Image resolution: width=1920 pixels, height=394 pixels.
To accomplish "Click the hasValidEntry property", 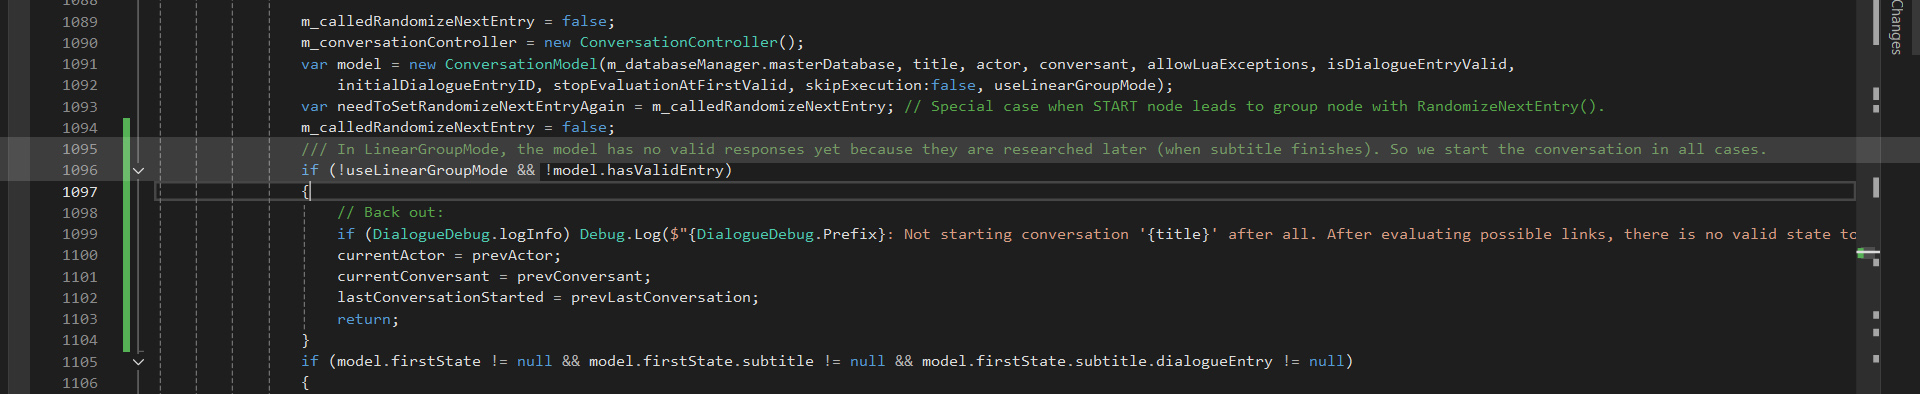I will [x=665, y=170].
